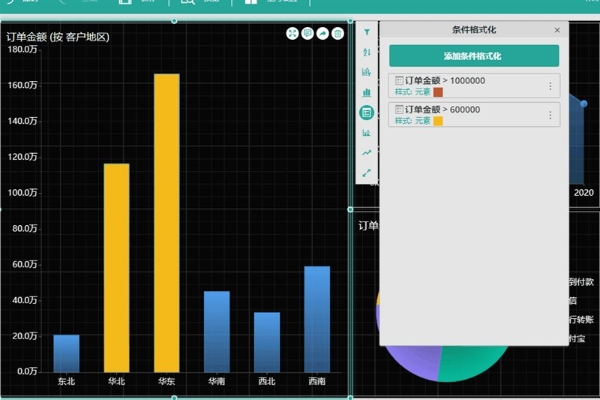Click the orange-red swatch of the 1000000 rule
The image size is (600, 400).
[x=438, y=92]
